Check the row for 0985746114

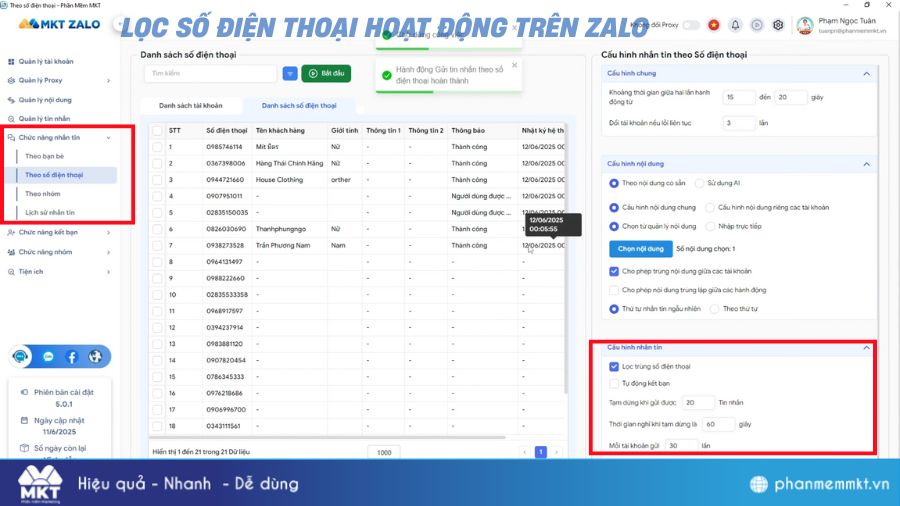[x=157, y=147]
